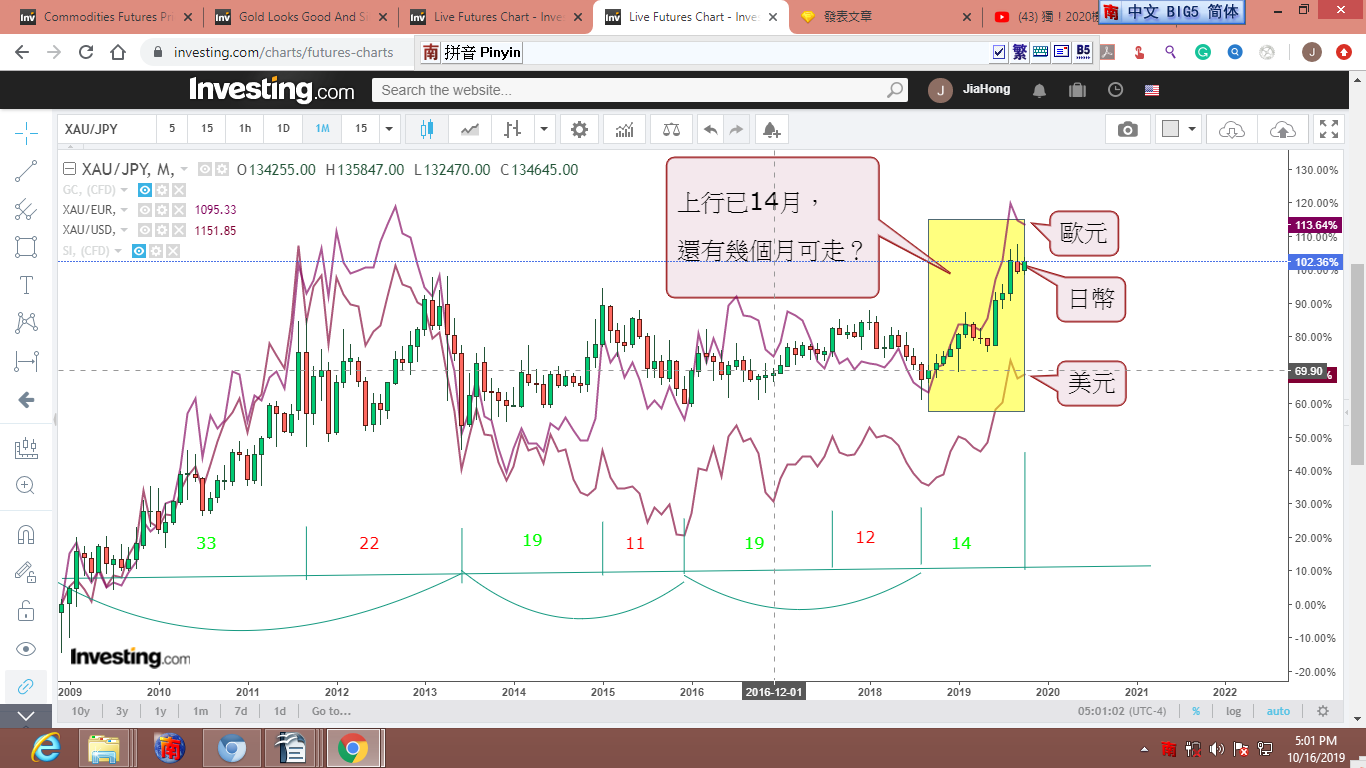
Task: Enable the magnet mode tool
Action: pyautogui.click(x=26, y=534)
